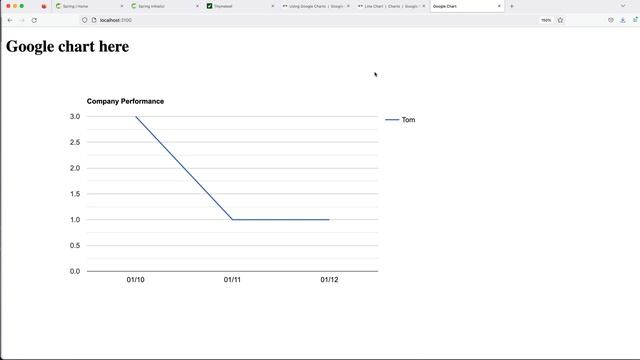Click the 01/11 data point at 1.0

pos(232,220)
